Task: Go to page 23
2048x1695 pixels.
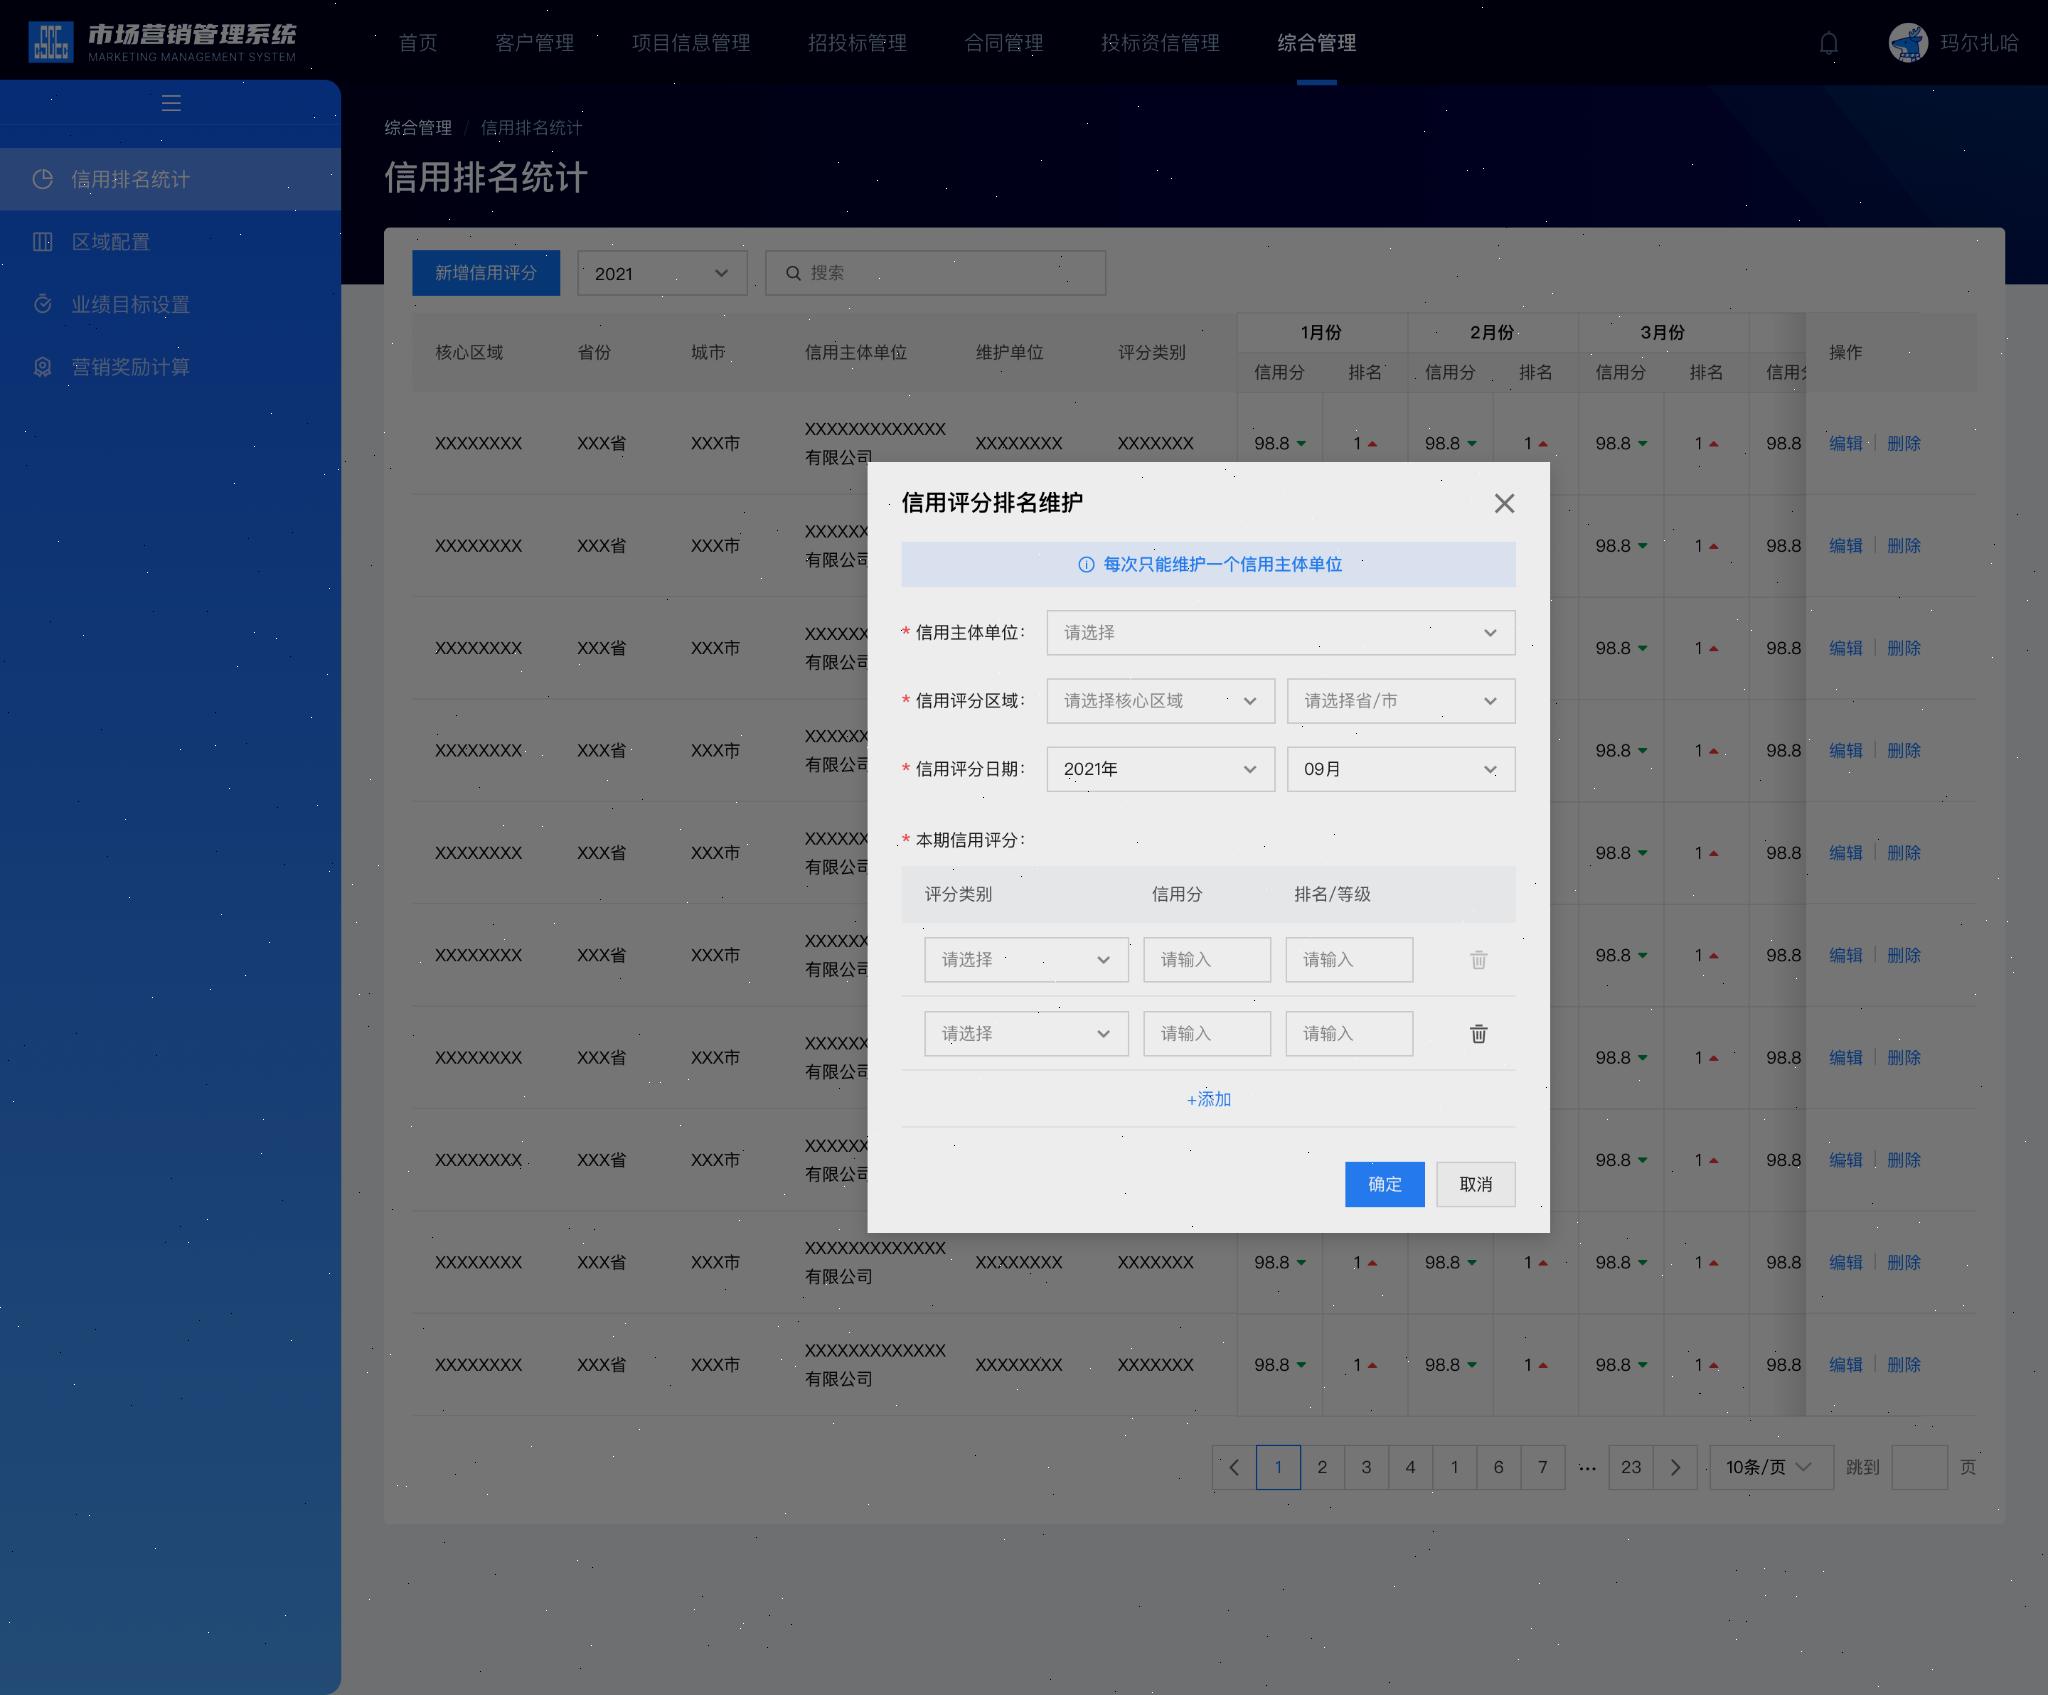Action: coord(1631,1467)
